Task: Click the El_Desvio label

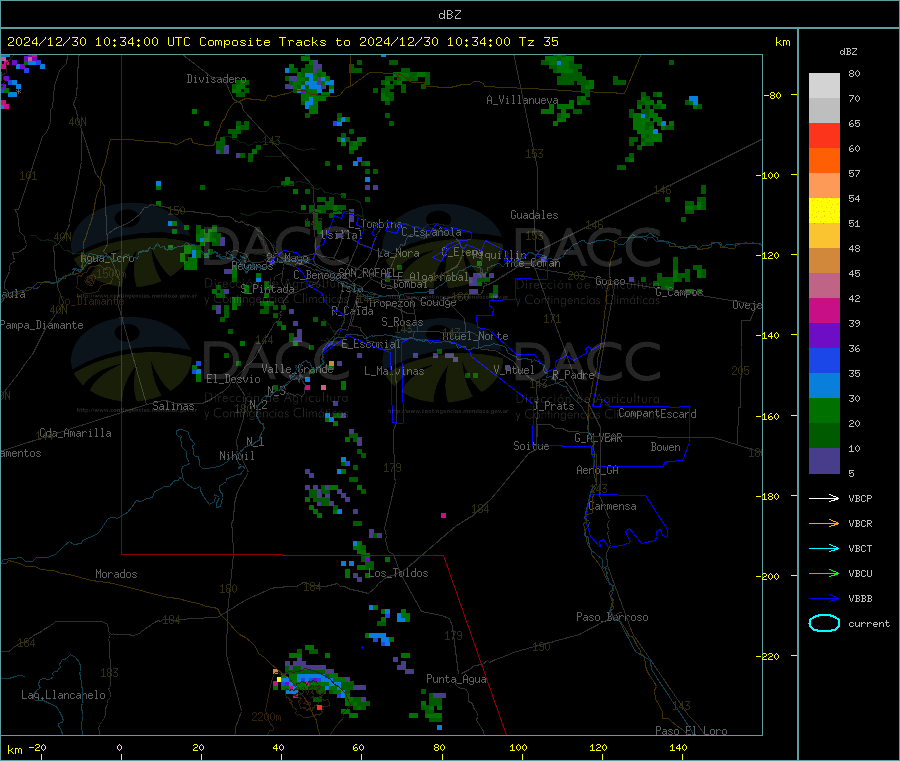Action: [233, 379]
